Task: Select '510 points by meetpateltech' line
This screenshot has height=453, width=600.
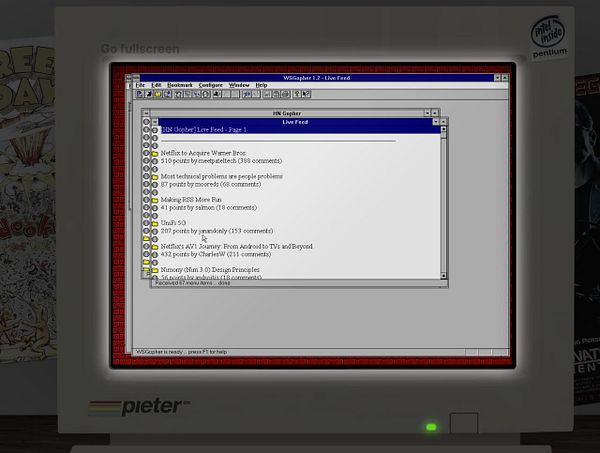Action: 221,161
